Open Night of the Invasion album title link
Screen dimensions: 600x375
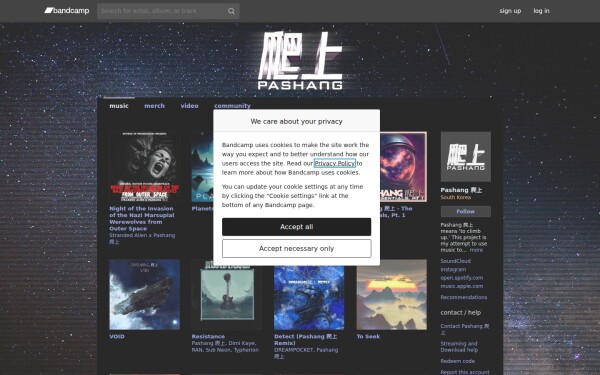(142, 218)
